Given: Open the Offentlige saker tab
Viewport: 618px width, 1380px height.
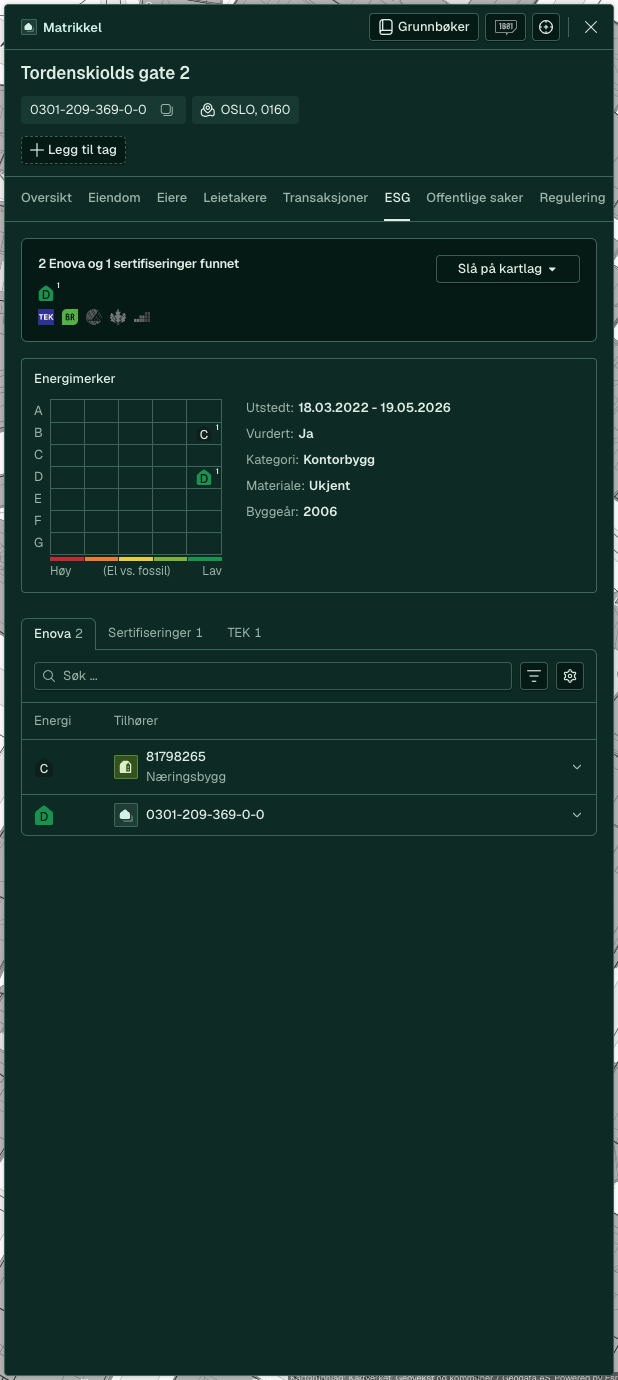Looking at the screenshot, I should (475, 198).
